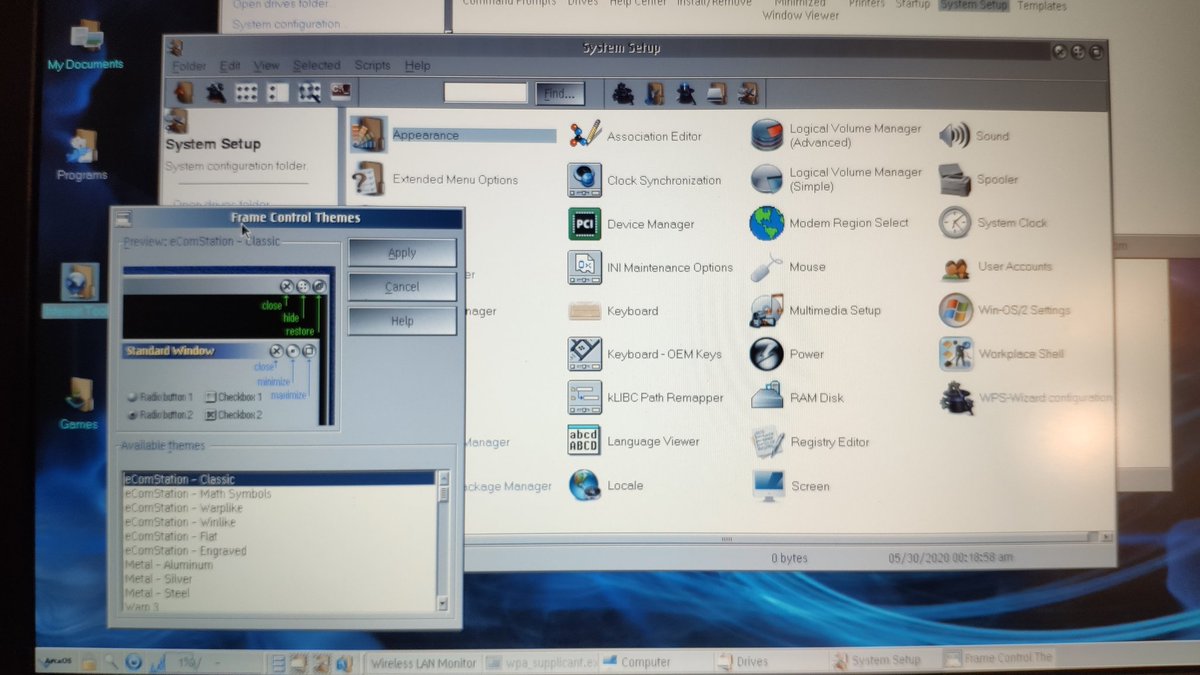Open the Spooler object
Viewport: 1200px width, 675px height.
point(955,179)
